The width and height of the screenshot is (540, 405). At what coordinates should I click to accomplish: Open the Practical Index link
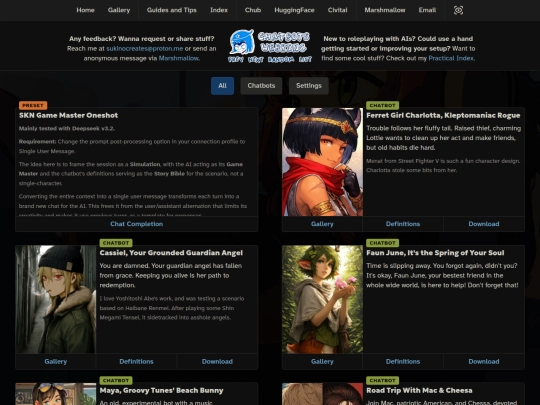(x=451, y=58)
